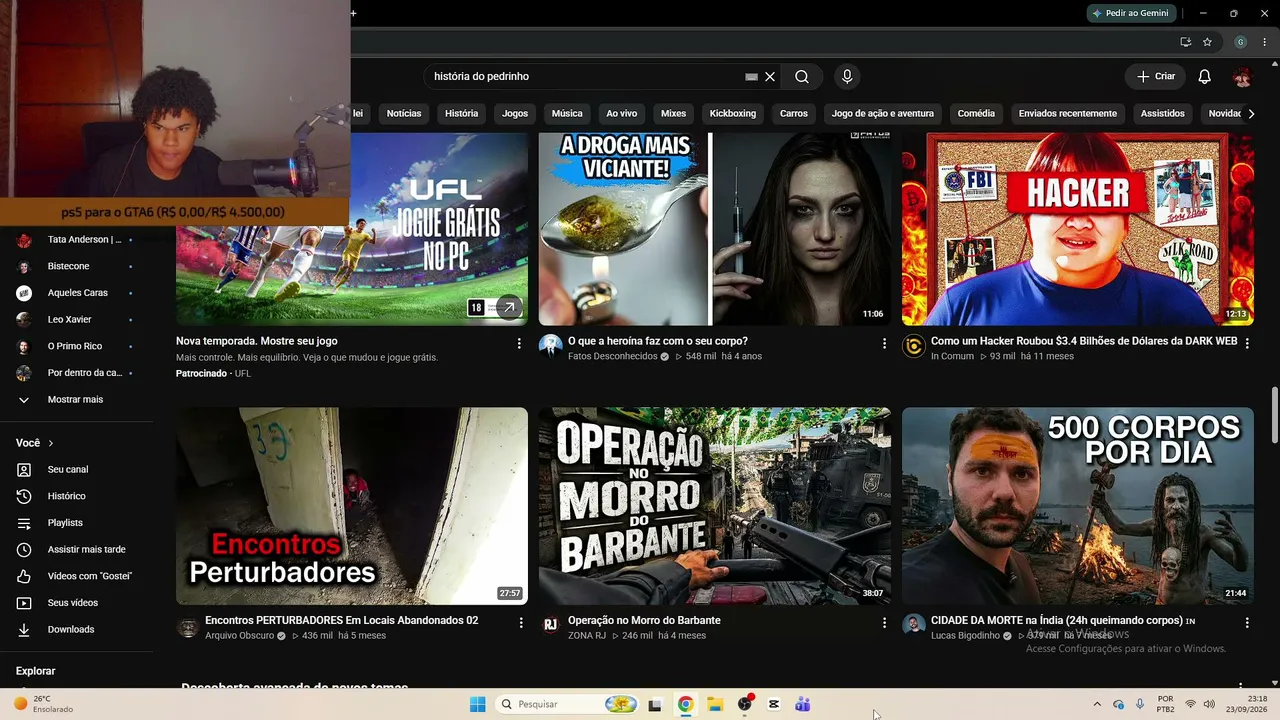Click Pedir ao Gemini button
The image size is (1280, 720).
coord(1131,13)
